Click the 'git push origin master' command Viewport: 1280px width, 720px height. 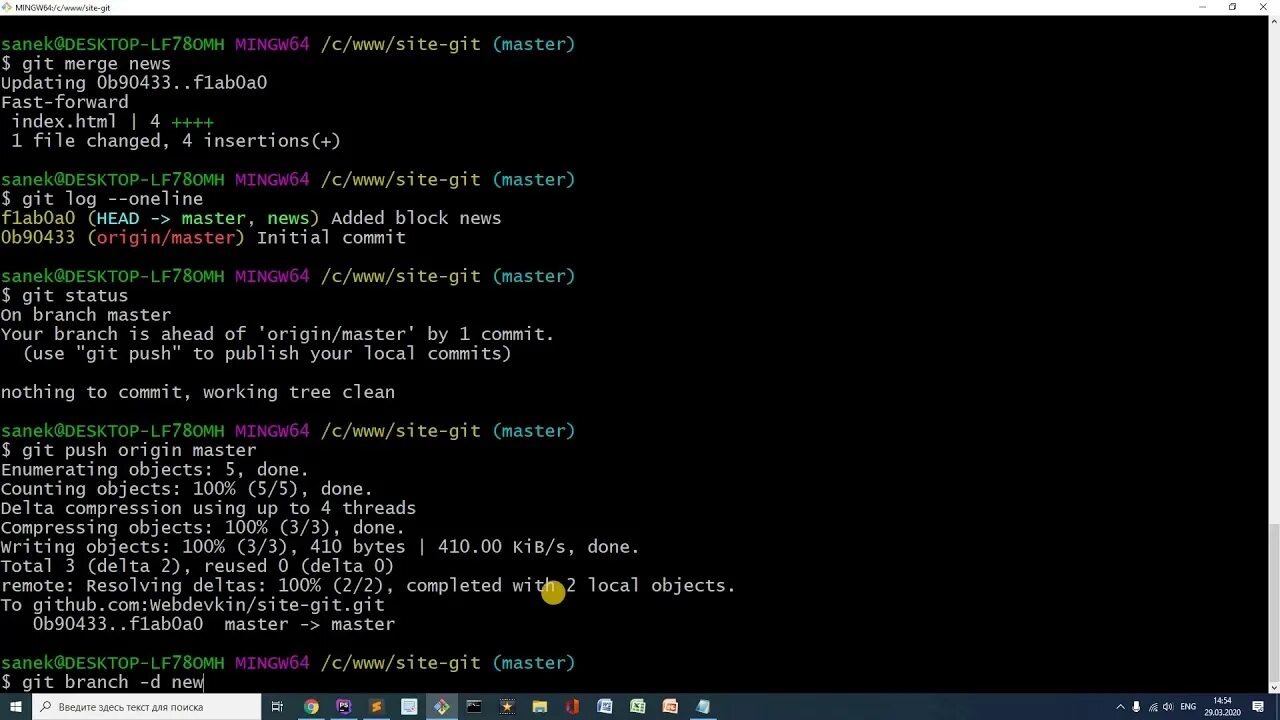(129, 450)
